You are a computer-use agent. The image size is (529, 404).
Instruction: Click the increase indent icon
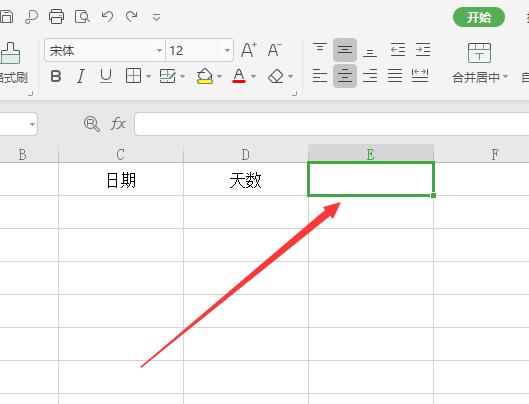[x=423, y=50]
